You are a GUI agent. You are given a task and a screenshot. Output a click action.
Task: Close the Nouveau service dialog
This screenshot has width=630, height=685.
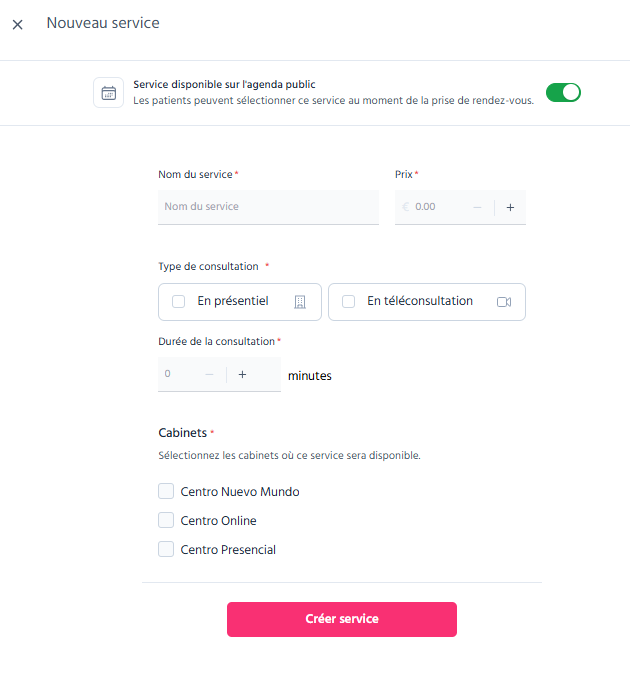tap(17, 24)
